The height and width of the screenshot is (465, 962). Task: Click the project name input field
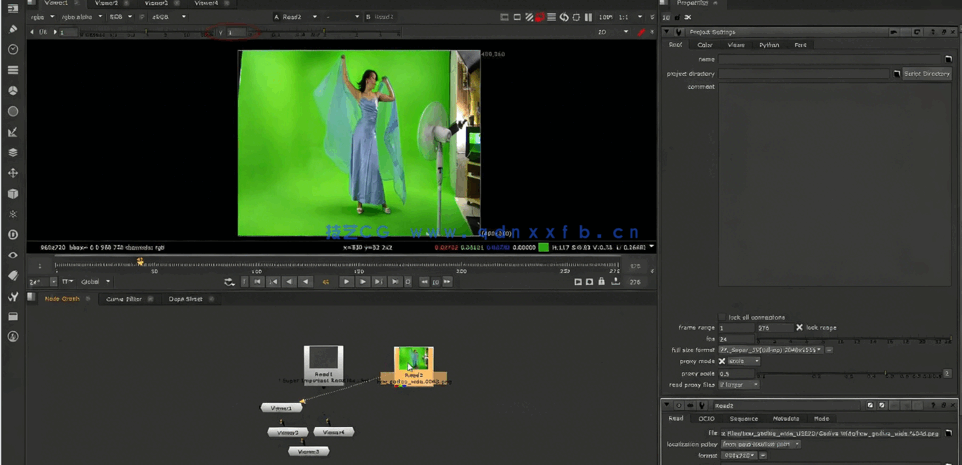[x=830, y=60]
